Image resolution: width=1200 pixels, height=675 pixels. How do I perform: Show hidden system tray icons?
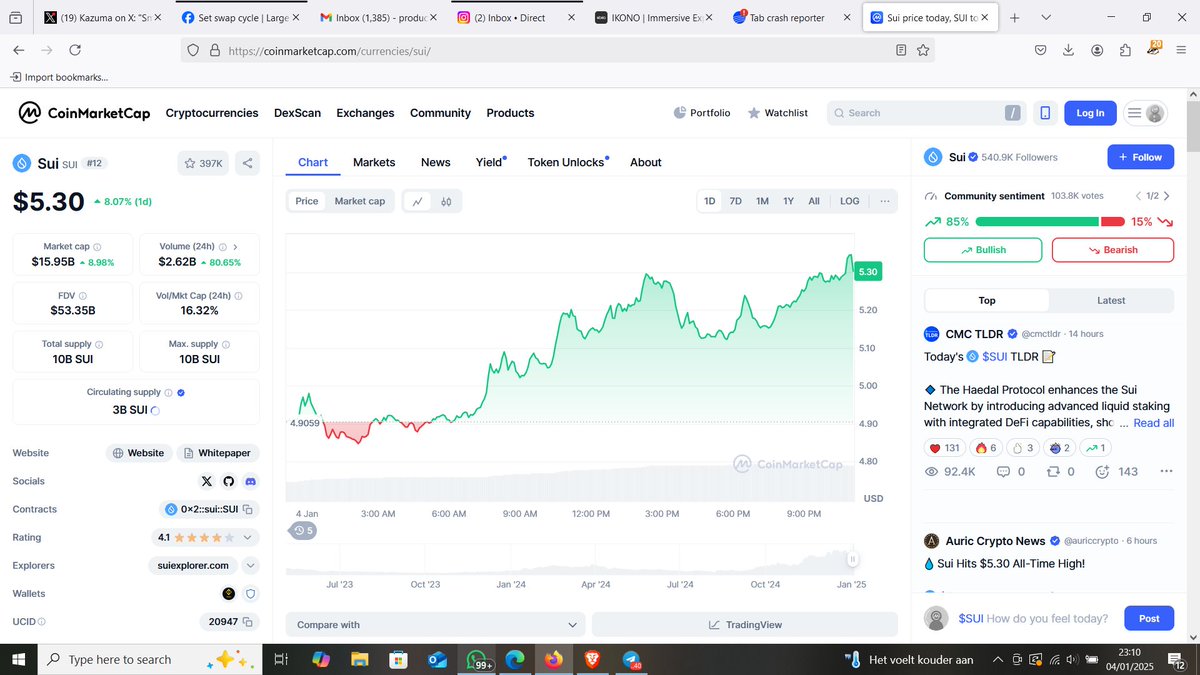(x=997, y=660)
